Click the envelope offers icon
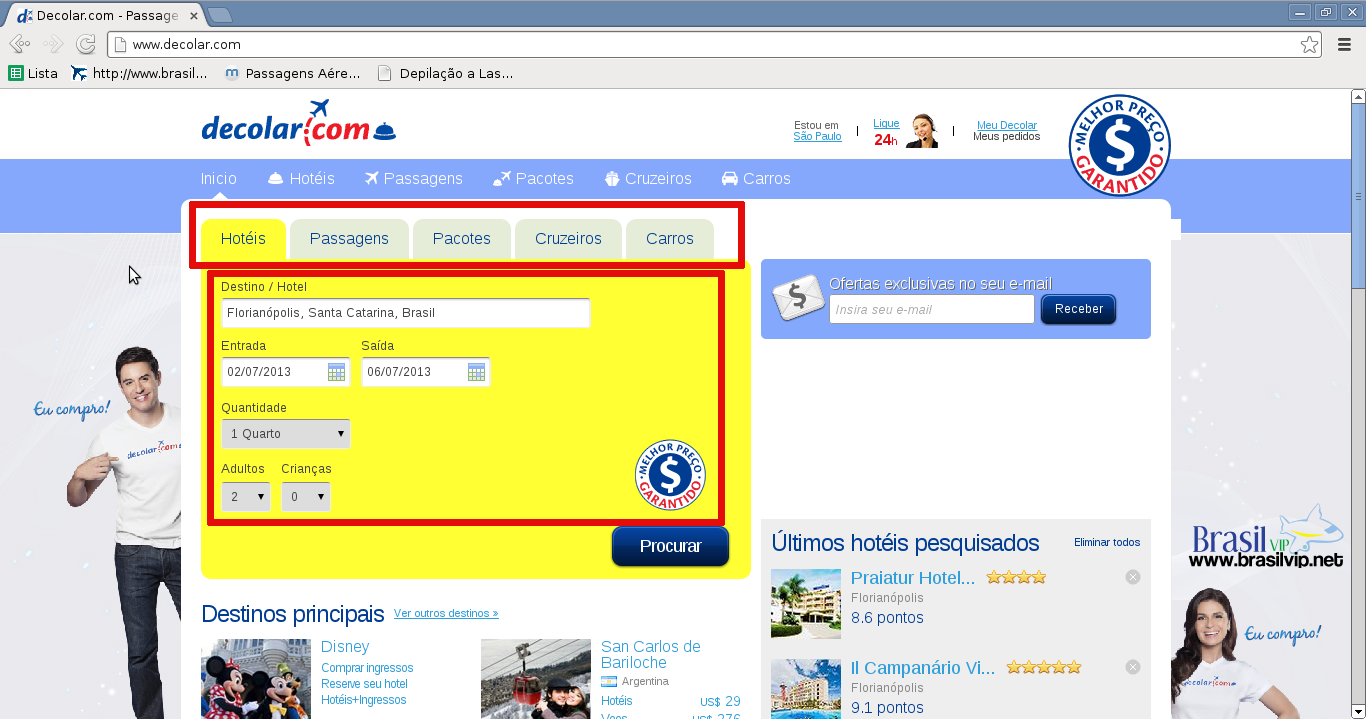This screenshot has height=720, width=1366. tap(798, 299)
